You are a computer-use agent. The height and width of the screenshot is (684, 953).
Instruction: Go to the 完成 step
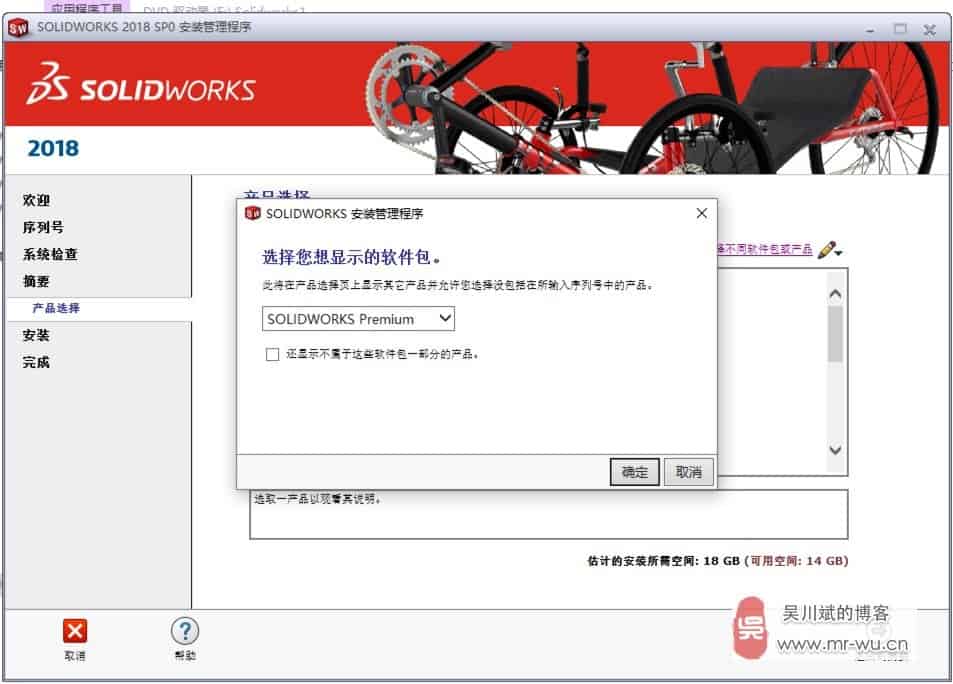pos(36,362)
